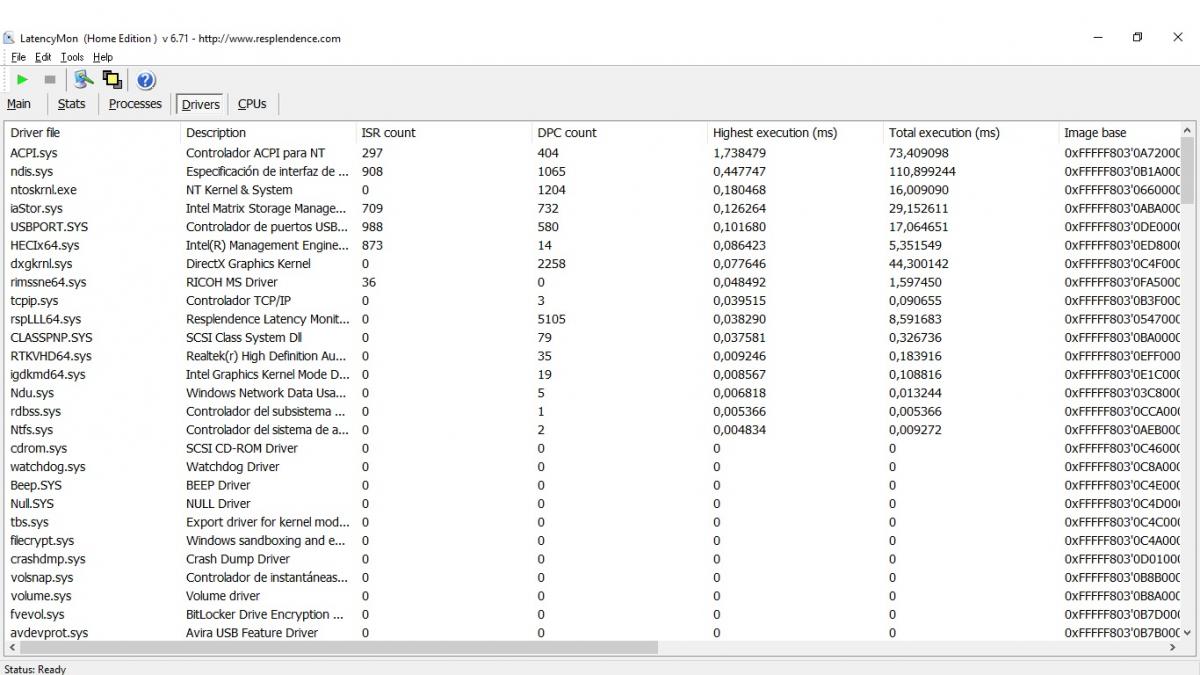Select the ACPI.sys driver row
This screenshot has height=675, width=1200.
tap(593, 153)
